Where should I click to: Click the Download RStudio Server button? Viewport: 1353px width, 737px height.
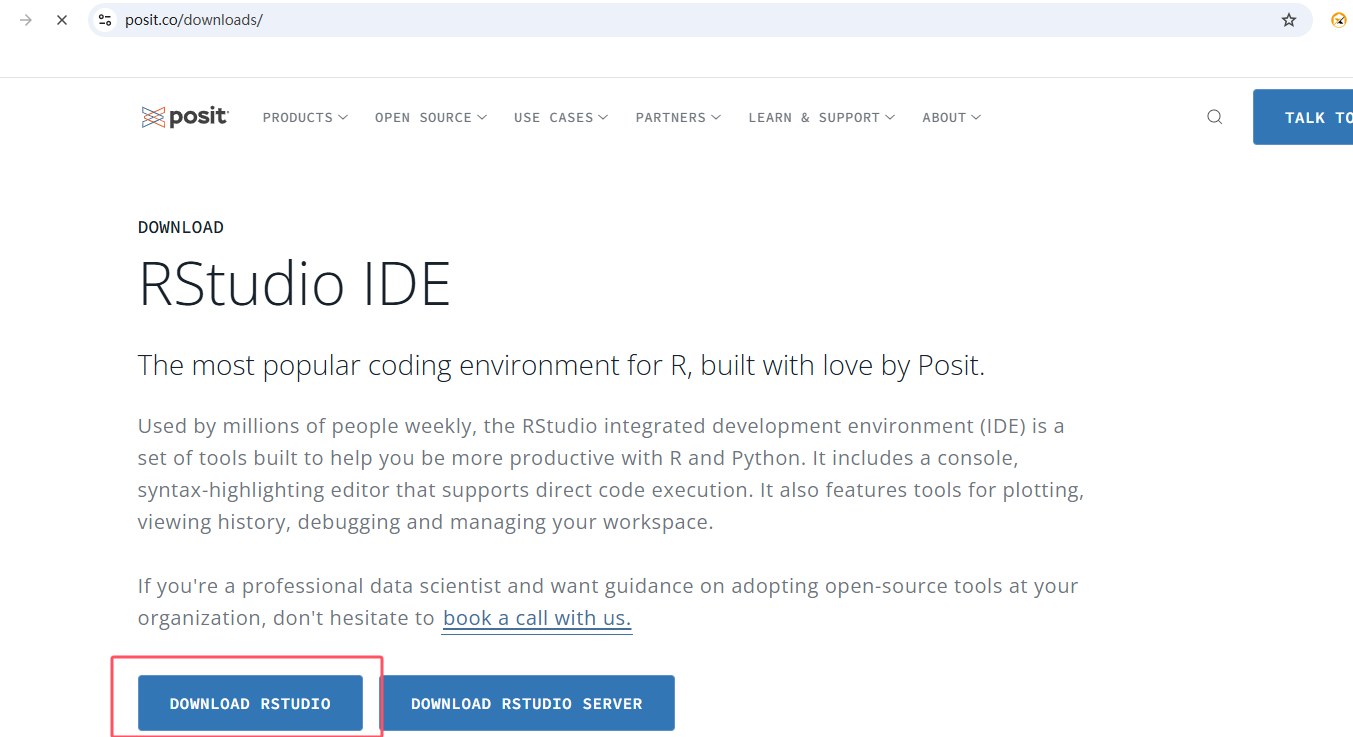click(x=527, y=703)
